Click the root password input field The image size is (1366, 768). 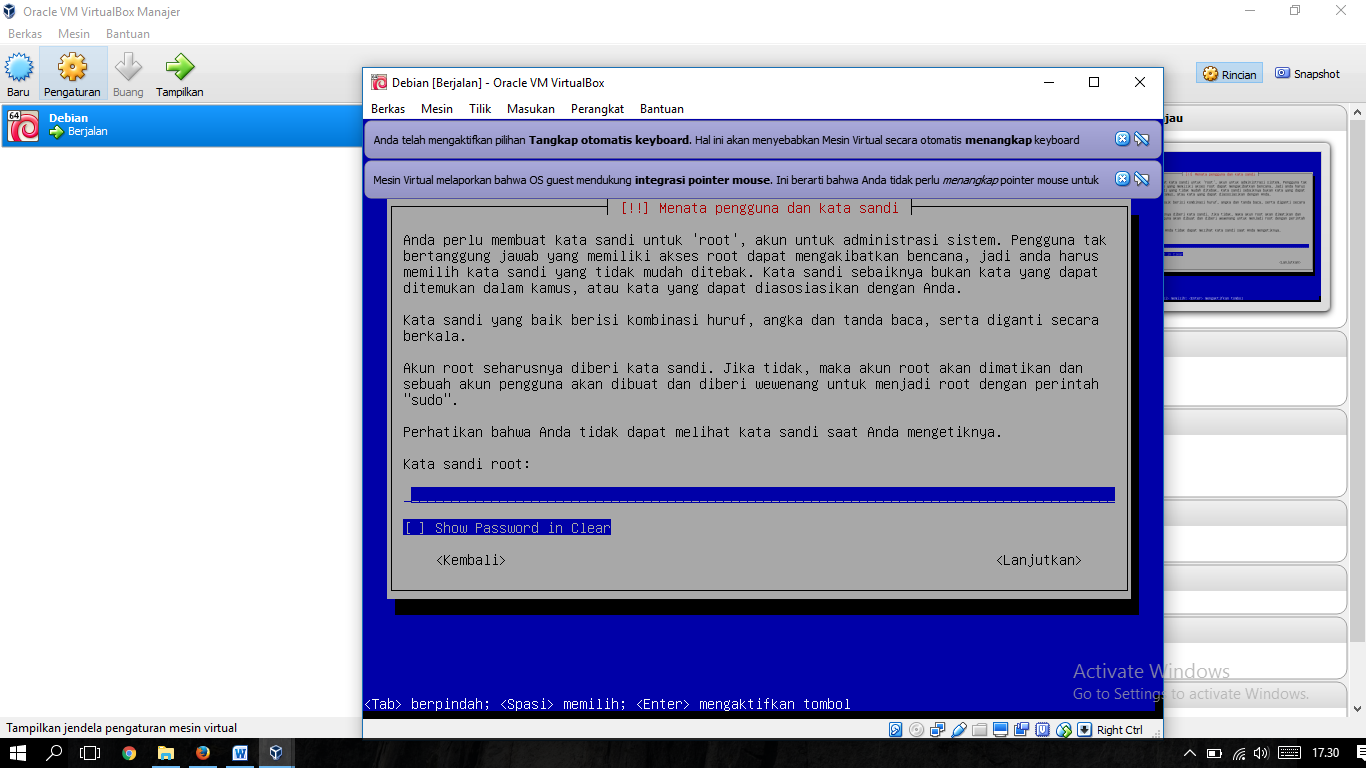click(x=760, y=494)
